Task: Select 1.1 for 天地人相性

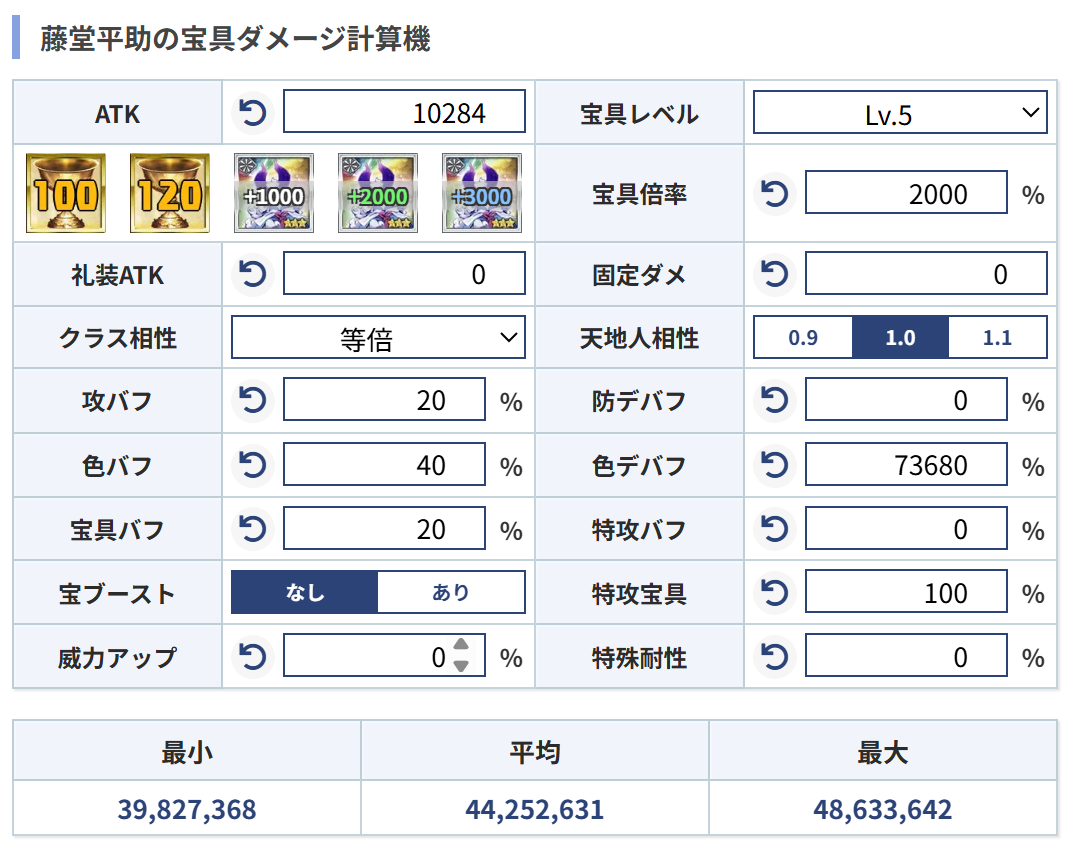Action: point(998,337)
